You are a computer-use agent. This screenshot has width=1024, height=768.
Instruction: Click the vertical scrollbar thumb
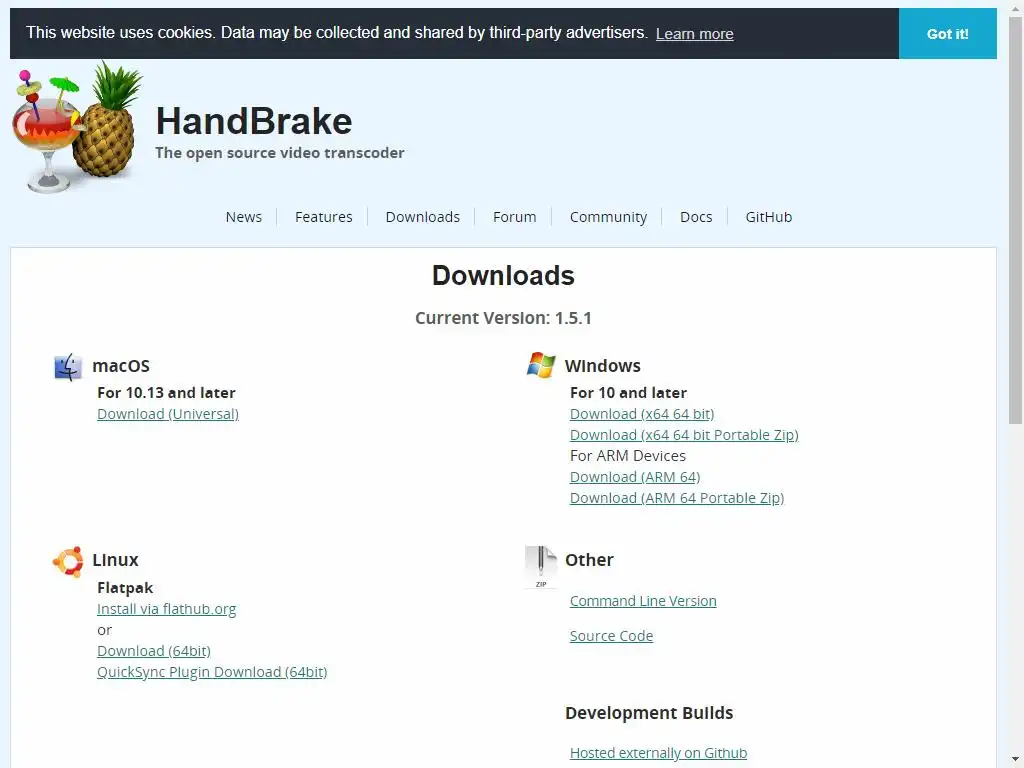click(1016, 220)
